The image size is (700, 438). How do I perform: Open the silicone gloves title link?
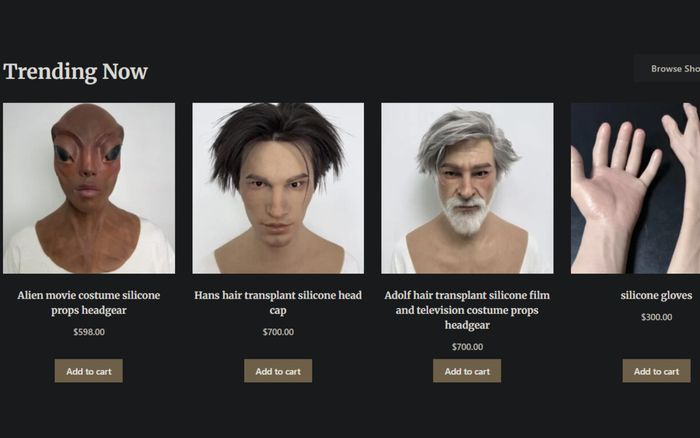(656, 295)
